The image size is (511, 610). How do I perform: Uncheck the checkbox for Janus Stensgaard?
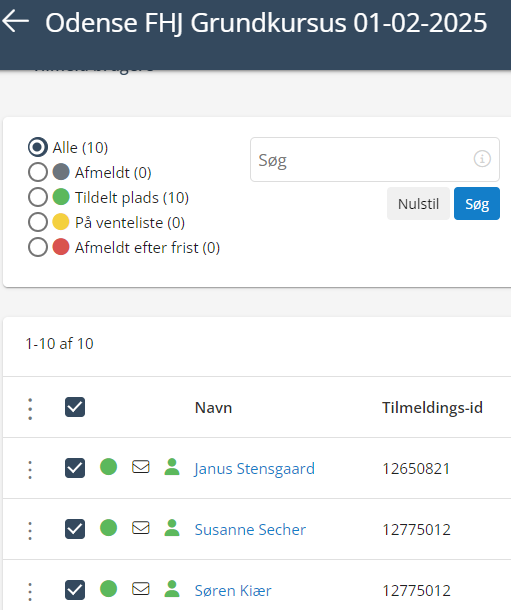pyautogui.click(x=75, y=468)
